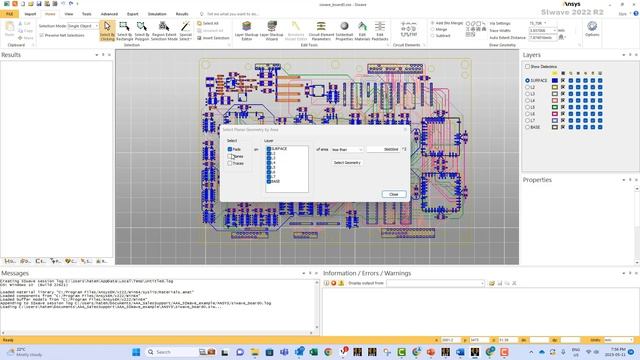Toggle Show Dielectrics checkbox

coord(527,67)
